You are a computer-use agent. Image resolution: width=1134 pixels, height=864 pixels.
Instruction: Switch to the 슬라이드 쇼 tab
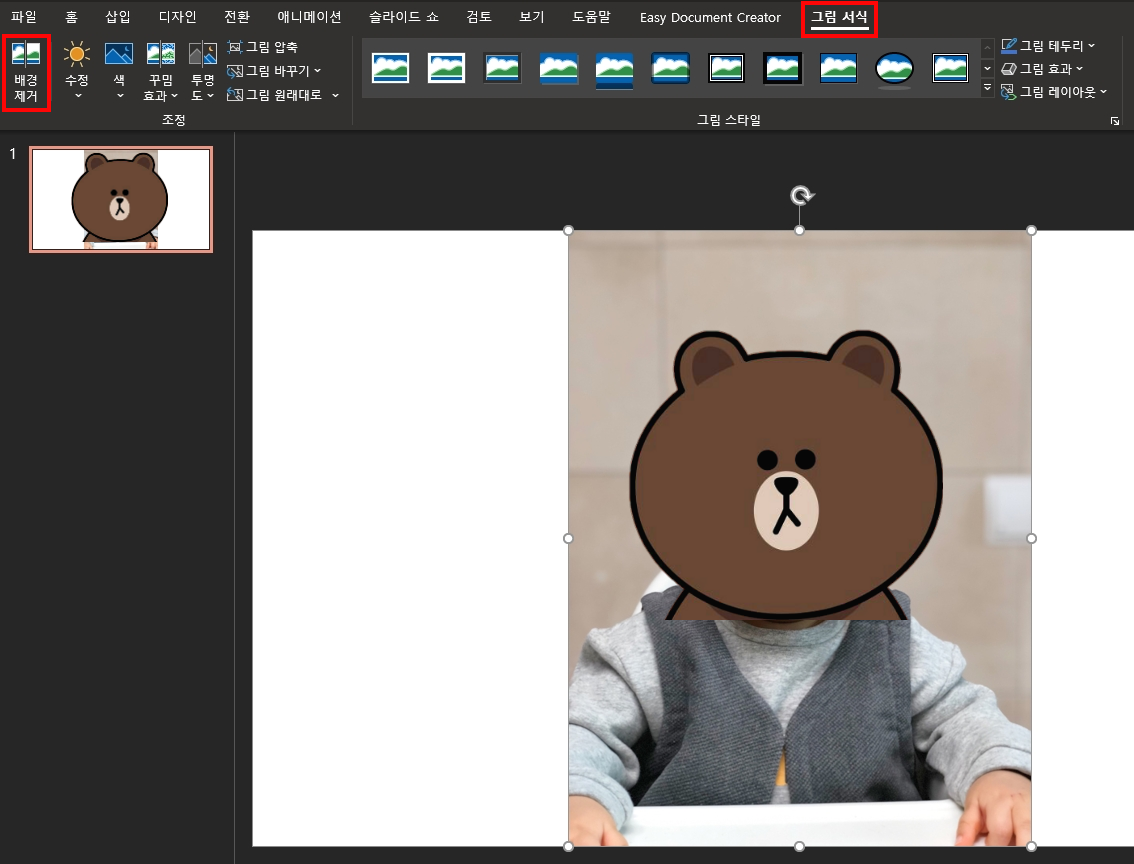coord(404,17)
